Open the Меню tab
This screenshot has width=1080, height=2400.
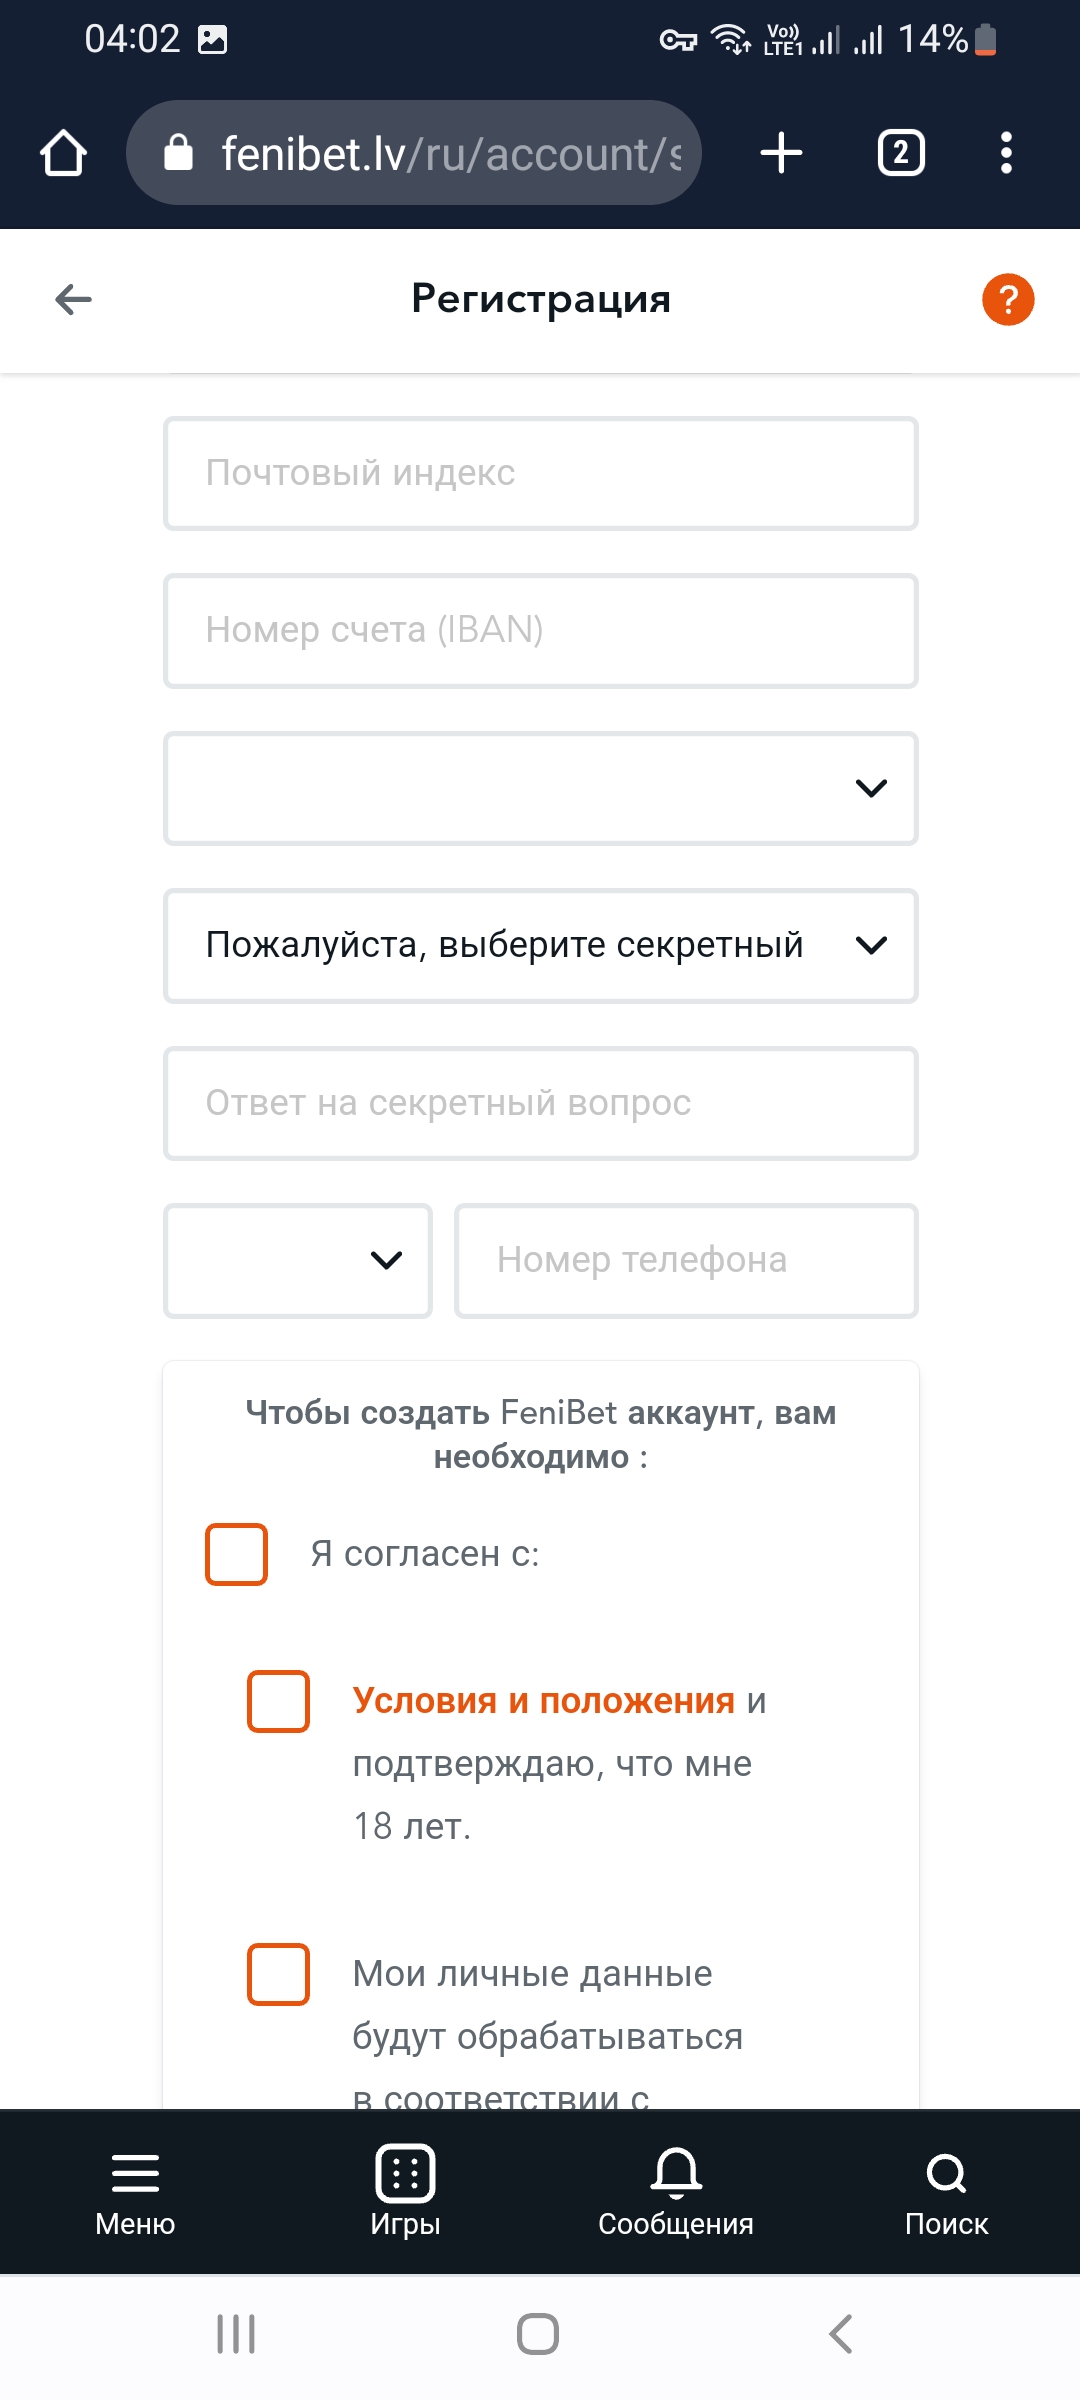click(135, 2191)
